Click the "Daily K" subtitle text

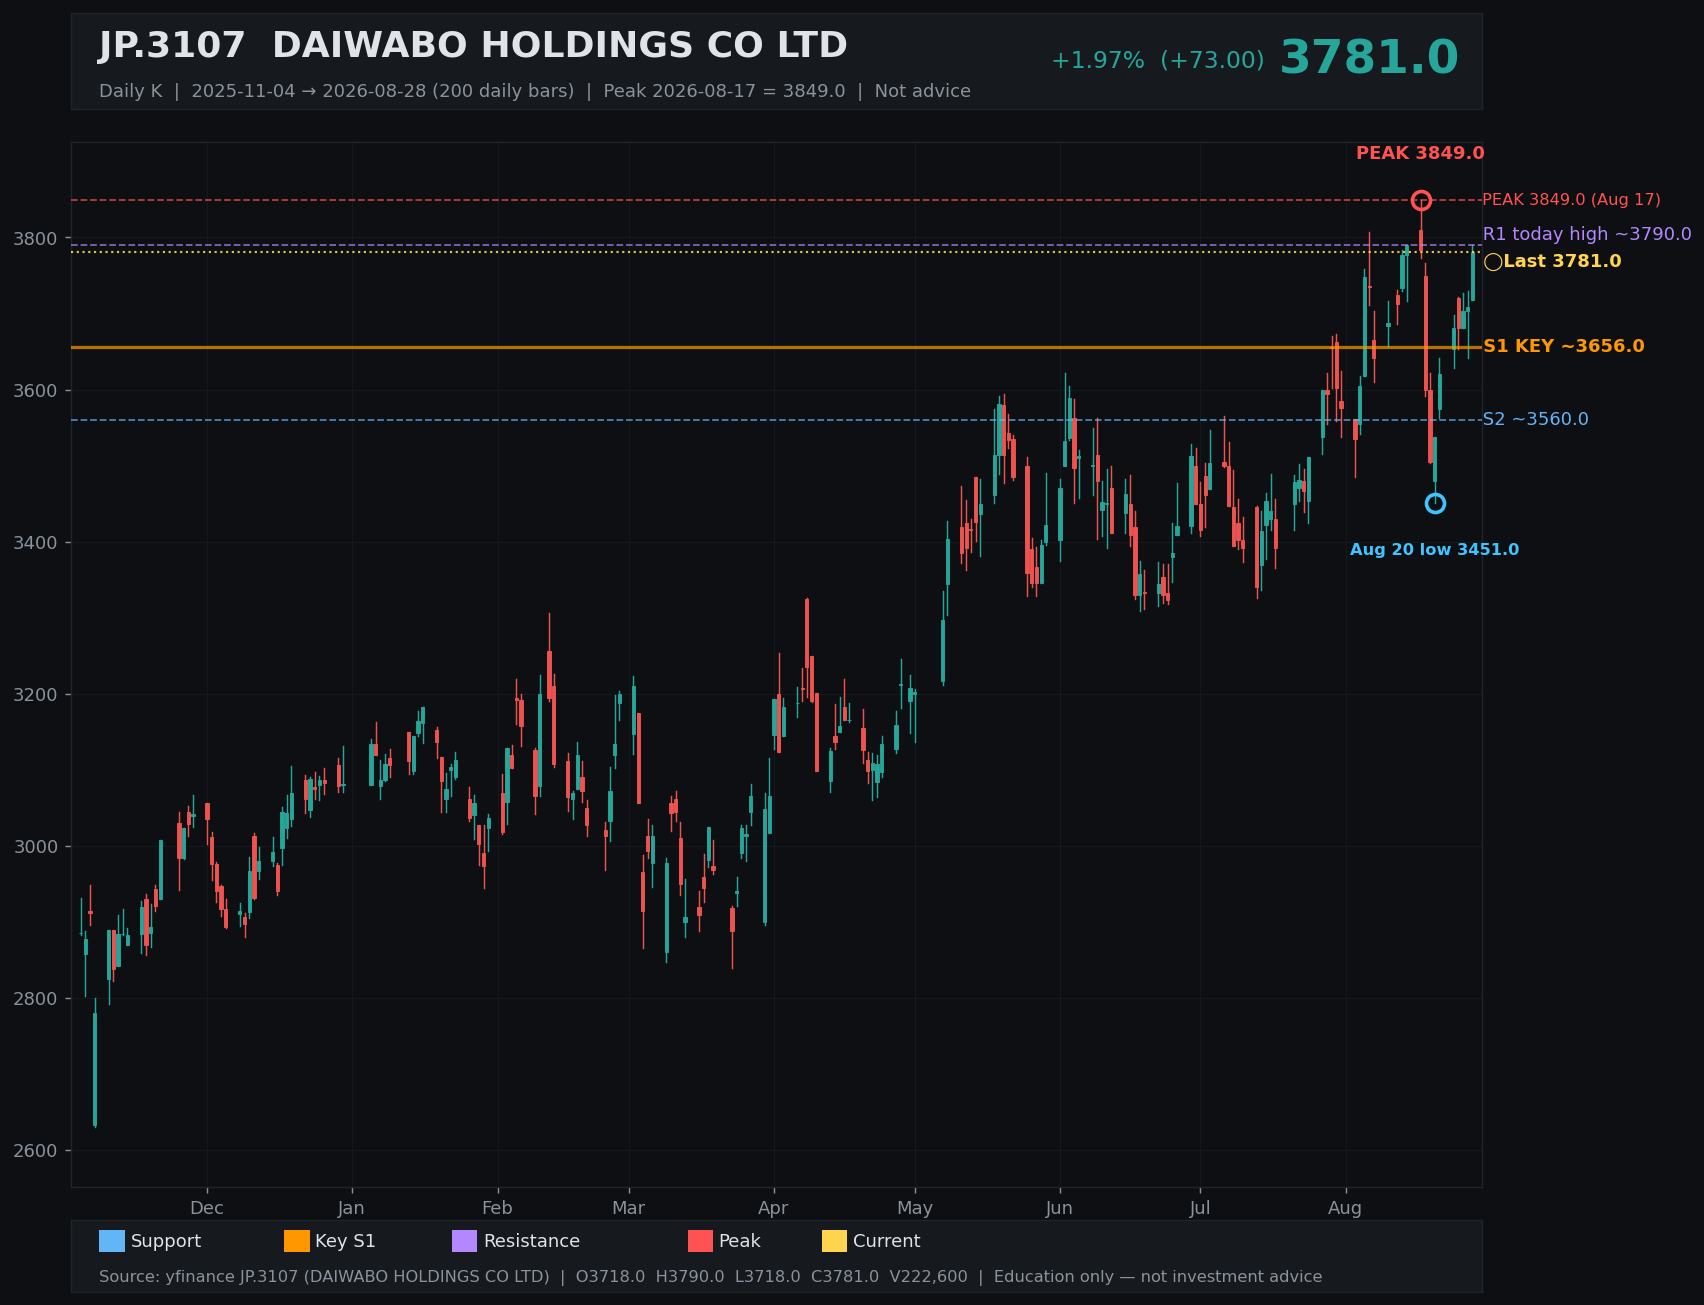tap(130, 91)
